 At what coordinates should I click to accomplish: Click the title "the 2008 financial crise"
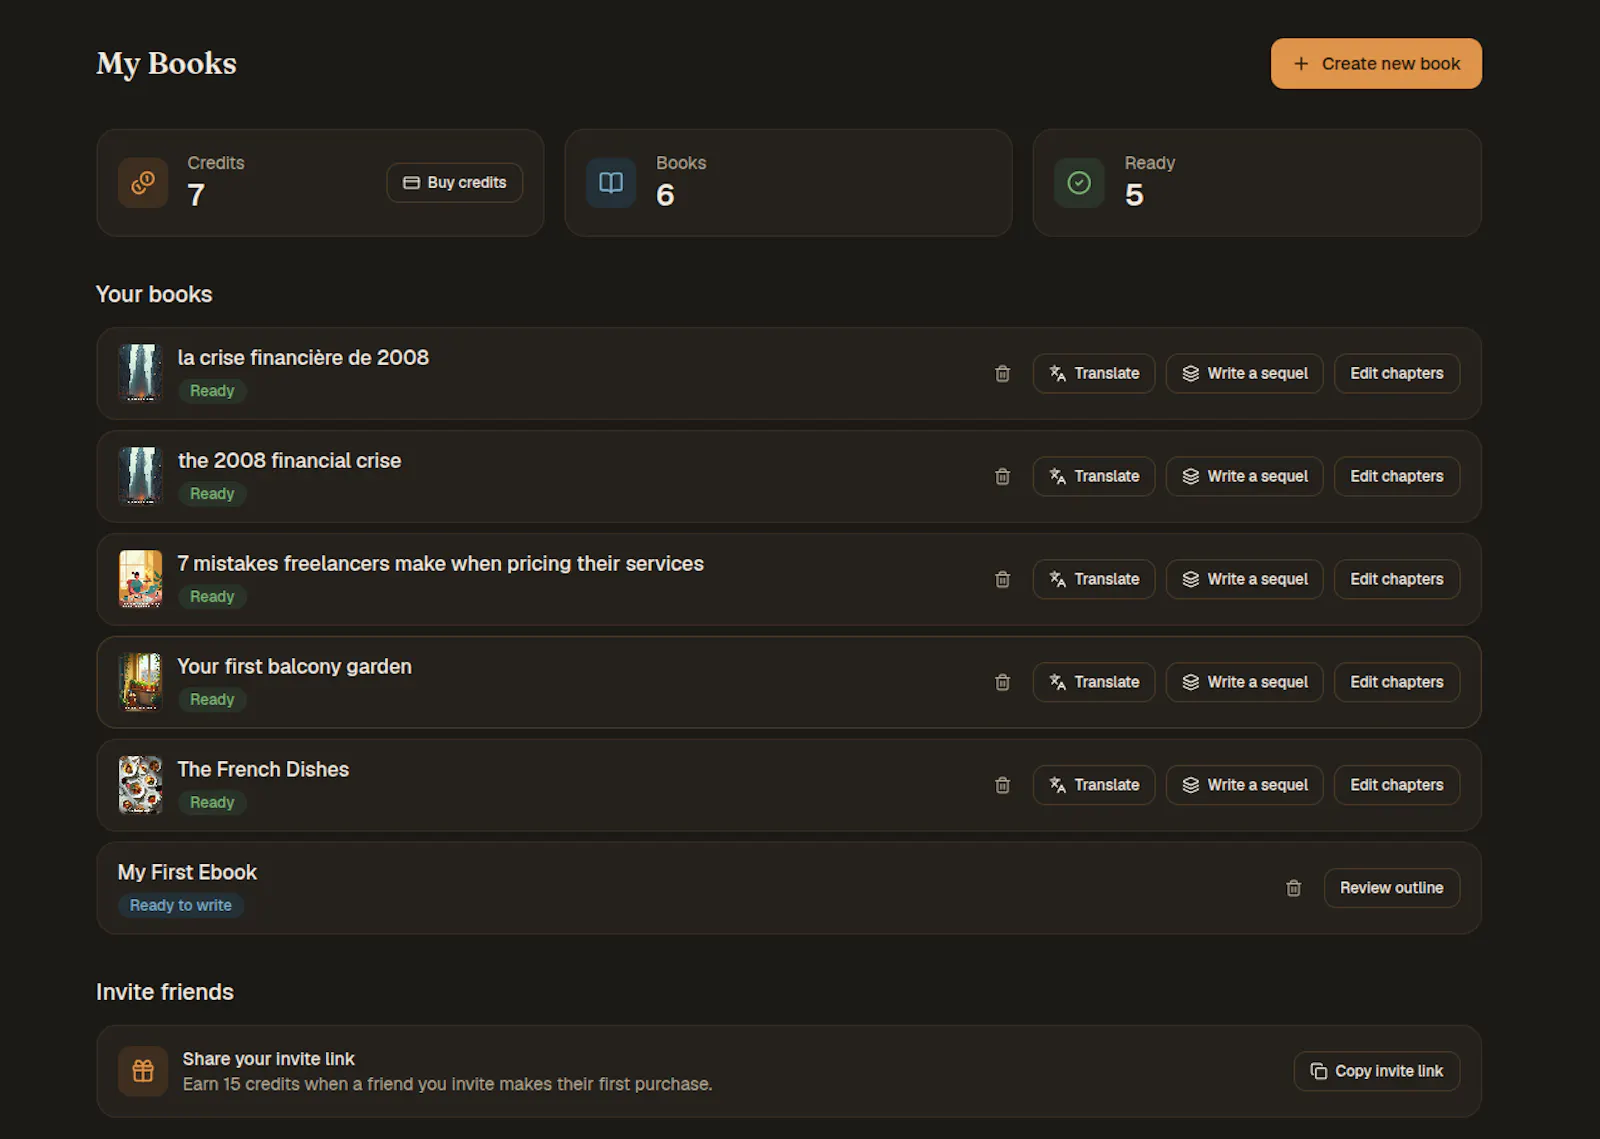pyautogui.click(x=289, y=461)
